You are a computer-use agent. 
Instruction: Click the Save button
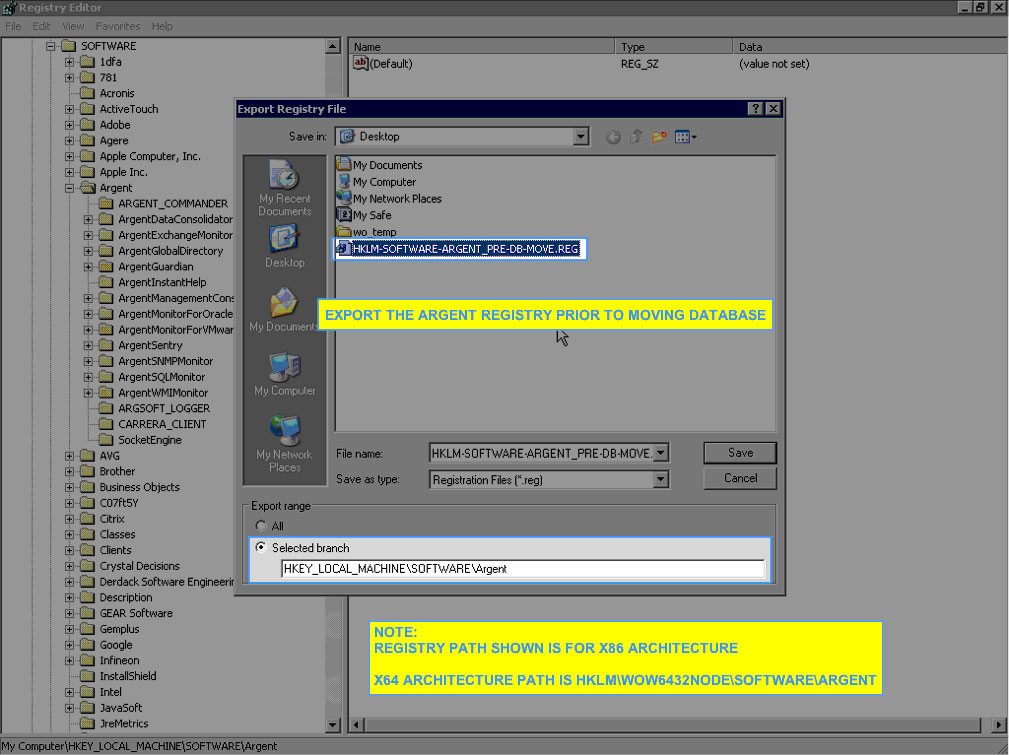[x=740, y=453]
